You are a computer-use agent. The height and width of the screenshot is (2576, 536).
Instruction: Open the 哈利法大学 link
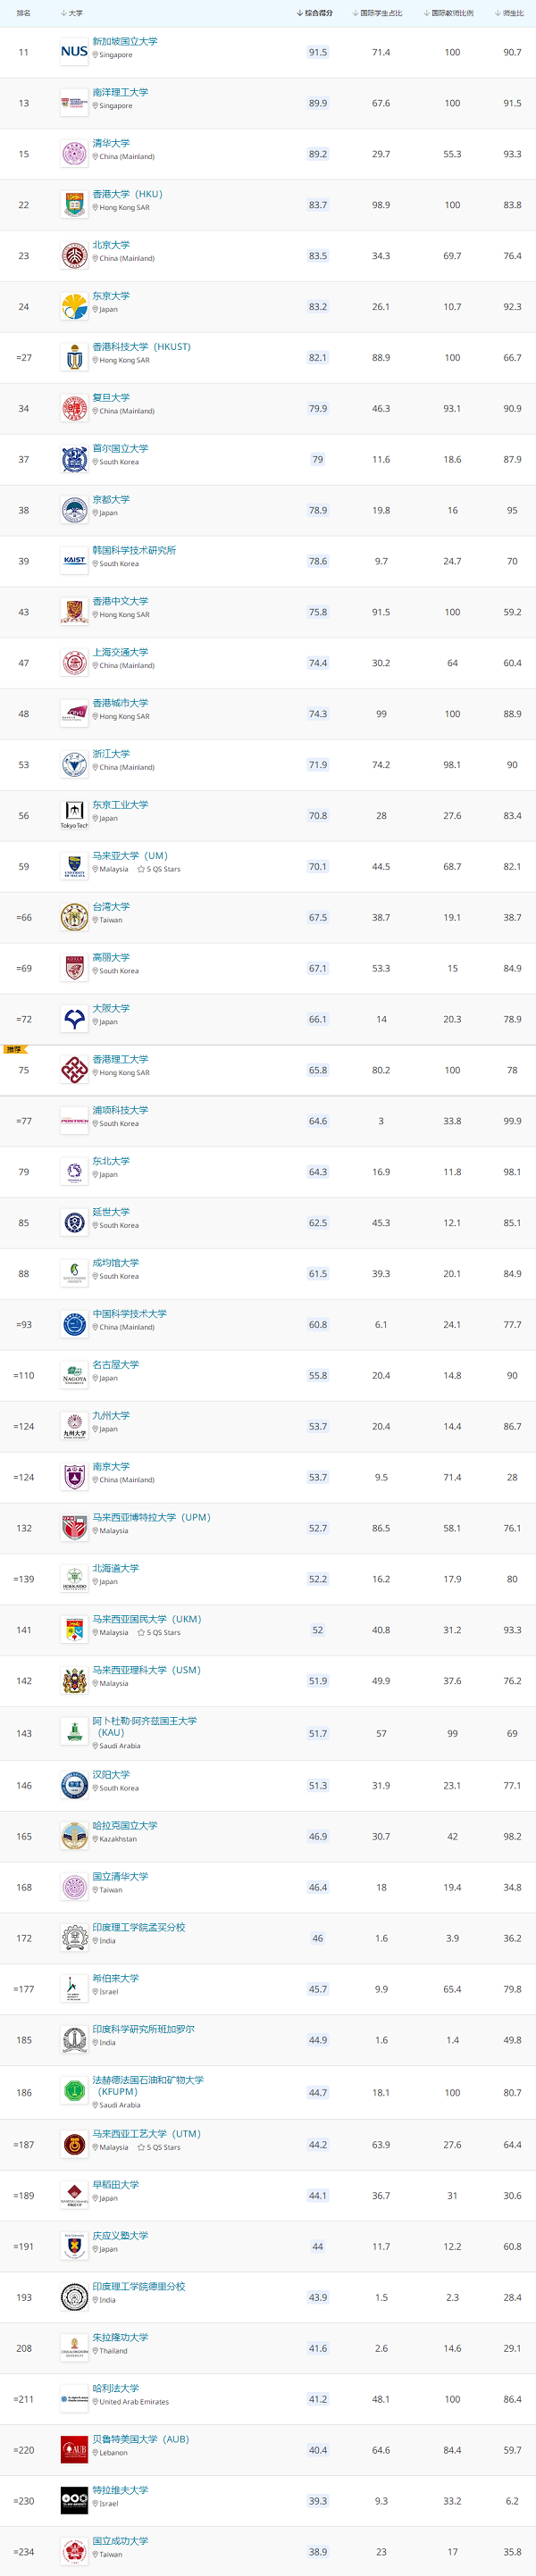116,2388
